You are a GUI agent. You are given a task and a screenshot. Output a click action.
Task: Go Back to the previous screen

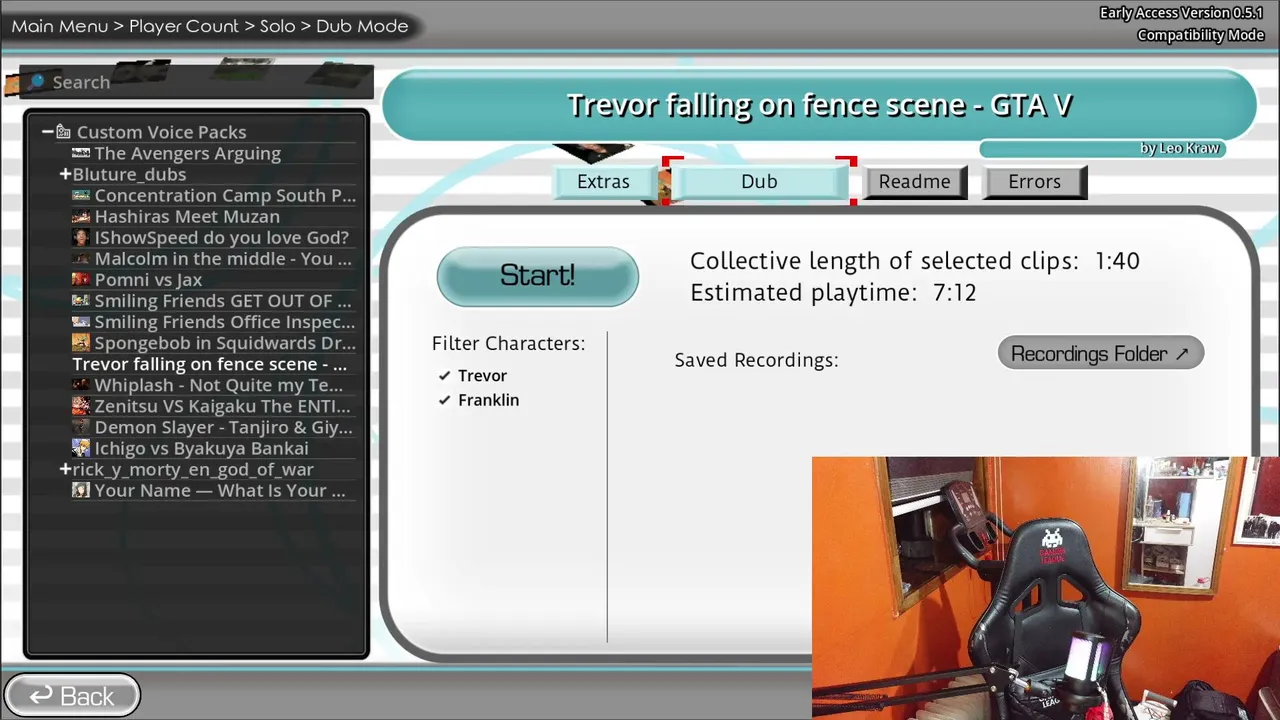pos(72,696)
